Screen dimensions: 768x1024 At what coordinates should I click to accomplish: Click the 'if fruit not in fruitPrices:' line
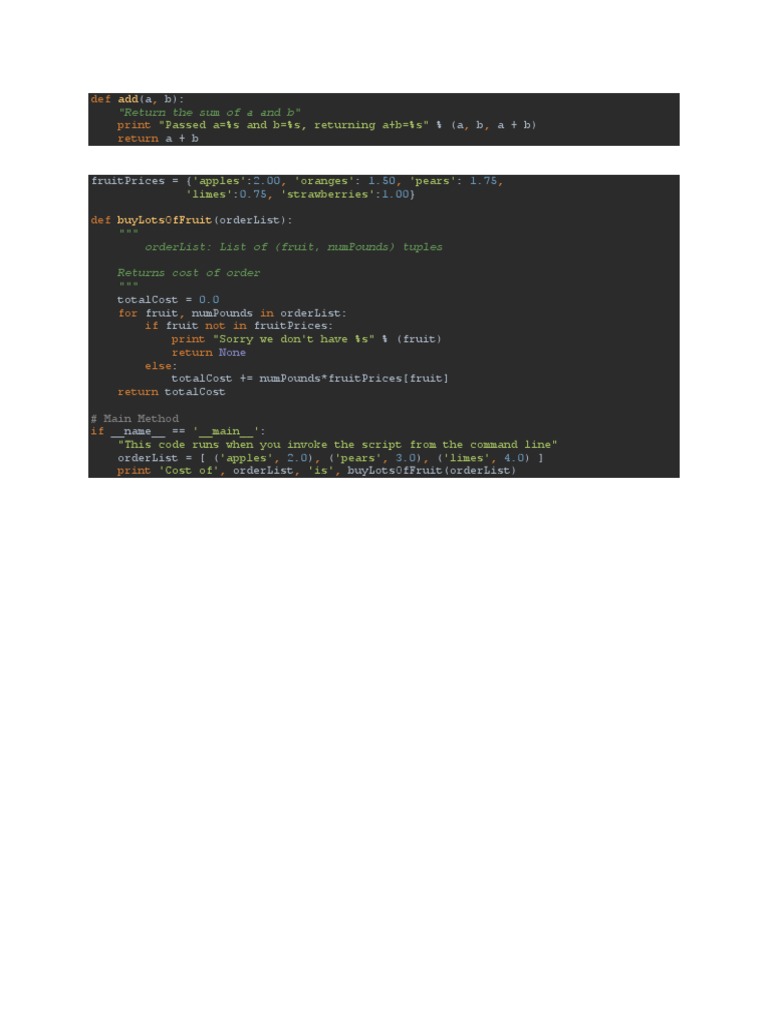tap(239, 326)
